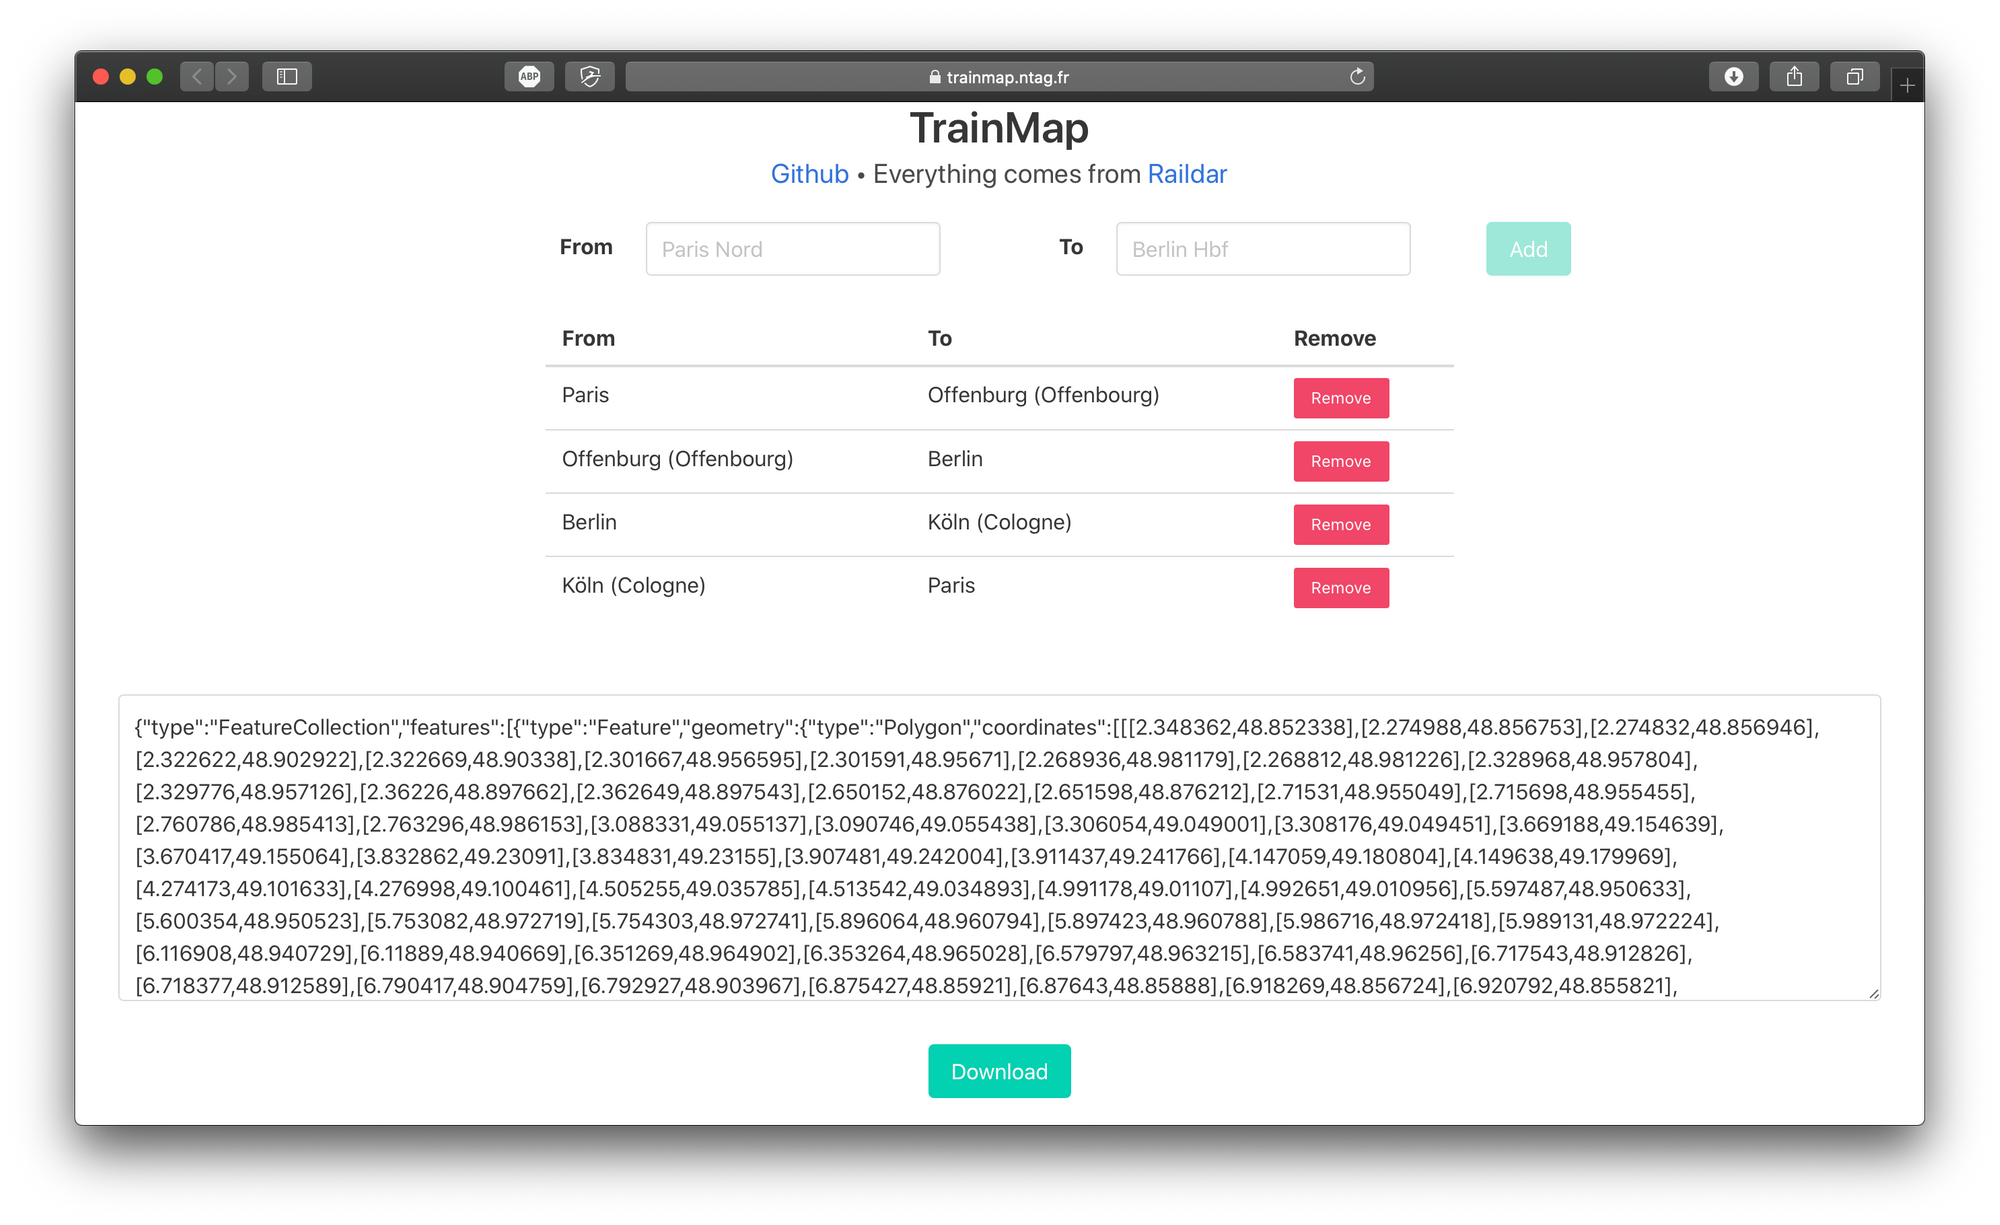The height and width of the screenshot is (1225, 2000).
Task: Click the From input field
Action: pyautogui.click(x=791, y=248)
